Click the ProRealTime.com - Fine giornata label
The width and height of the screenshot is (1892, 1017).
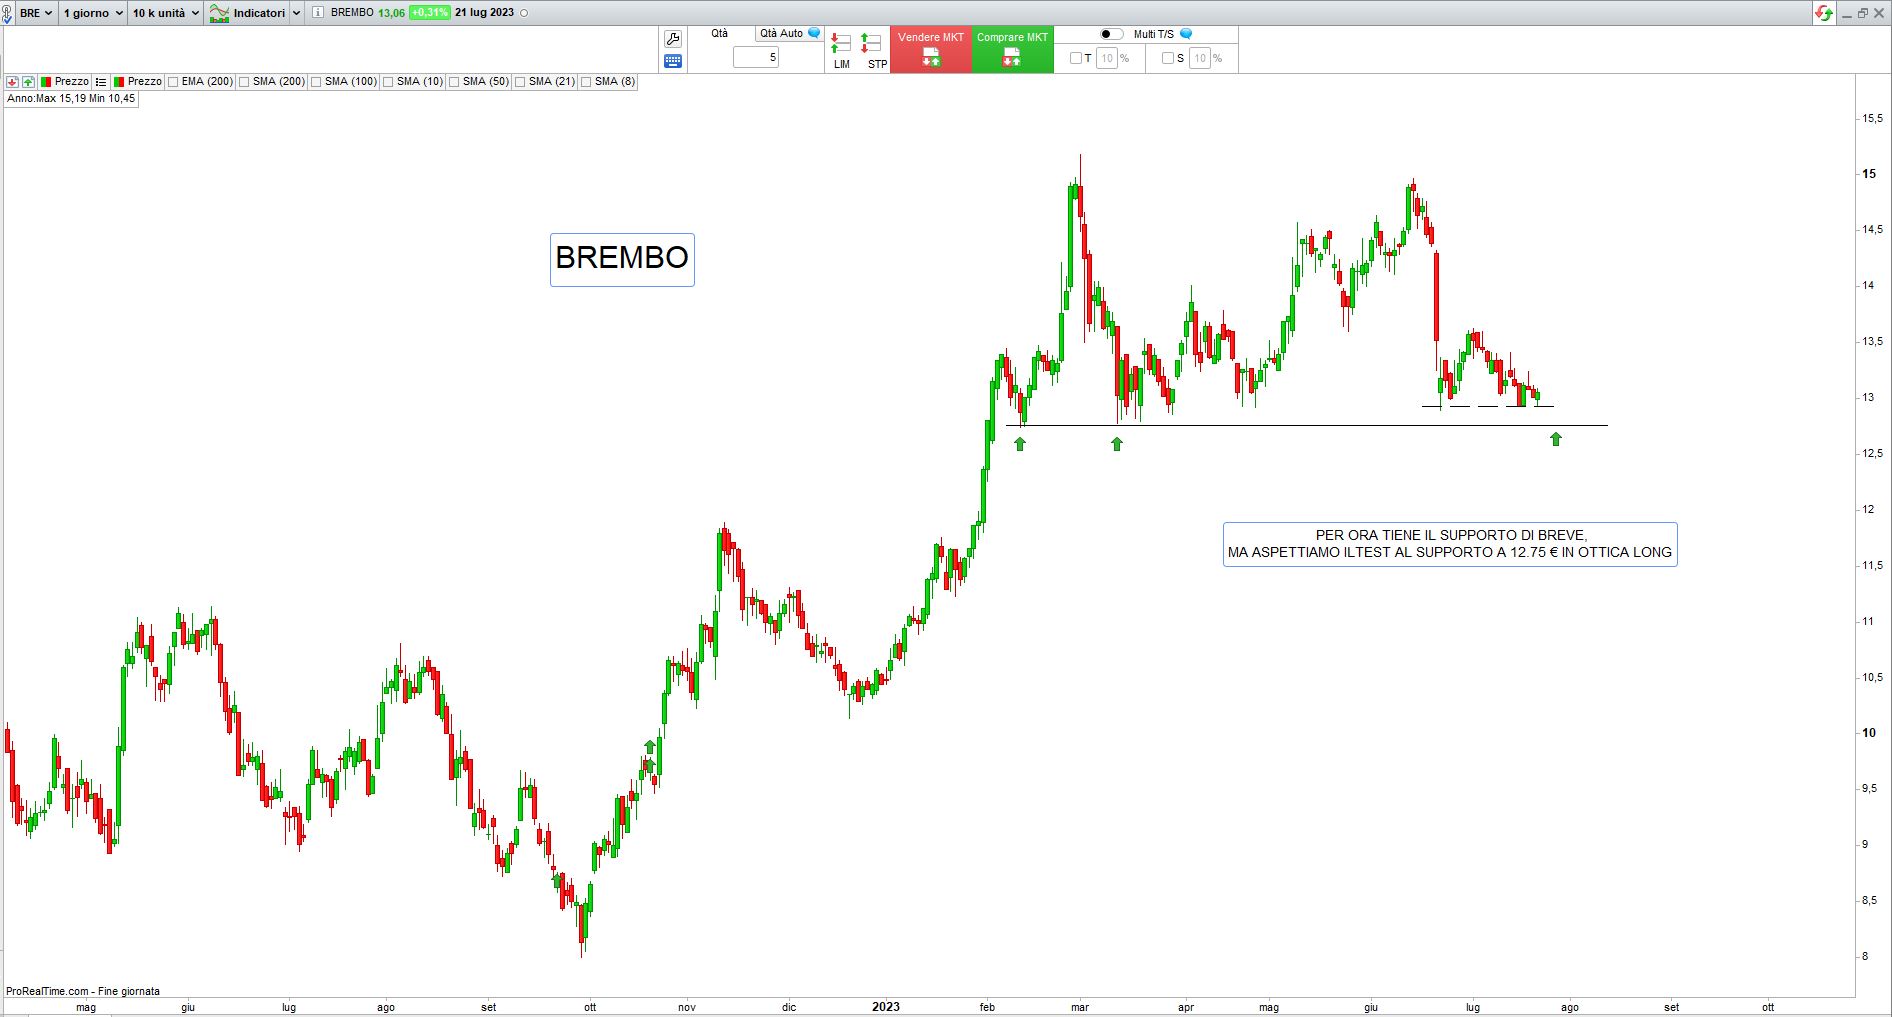click(83, 991)
